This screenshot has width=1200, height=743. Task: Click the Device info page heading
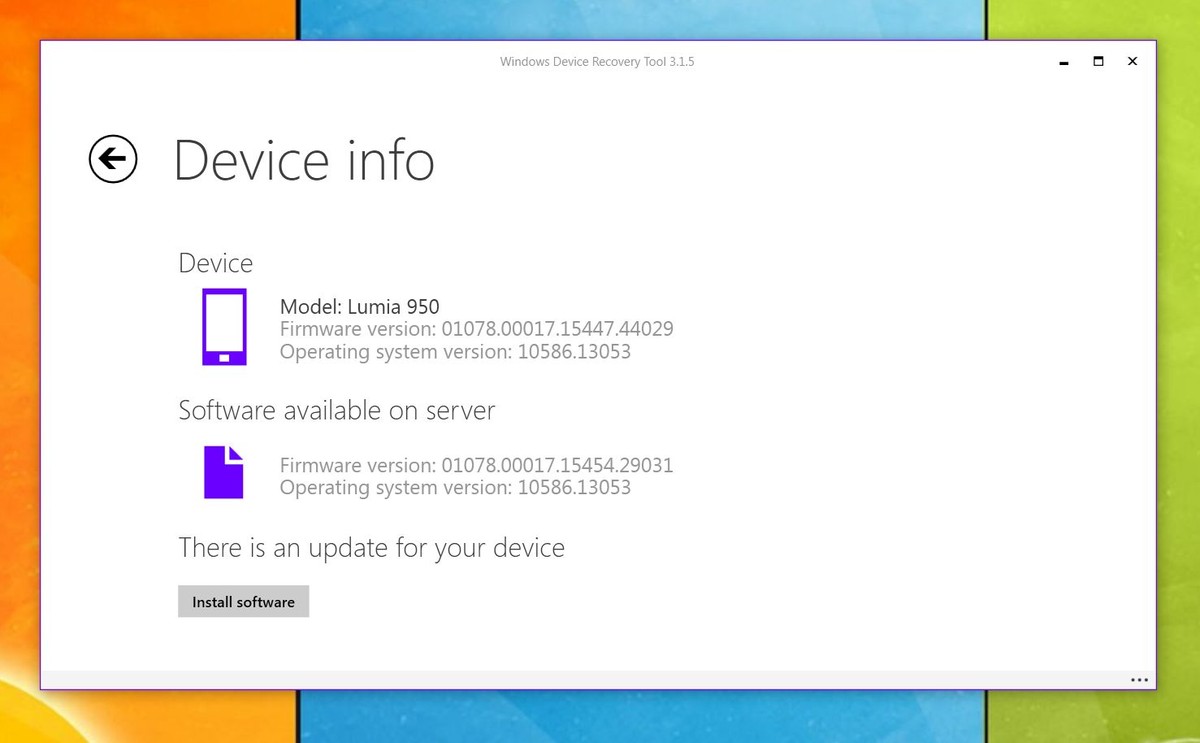304,160
